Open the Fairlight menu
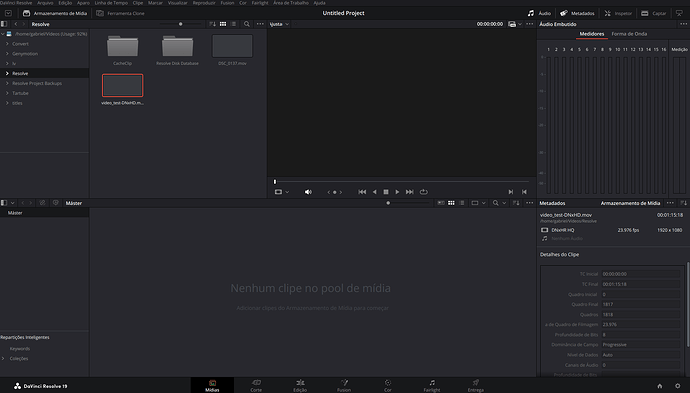 (260, 3)
